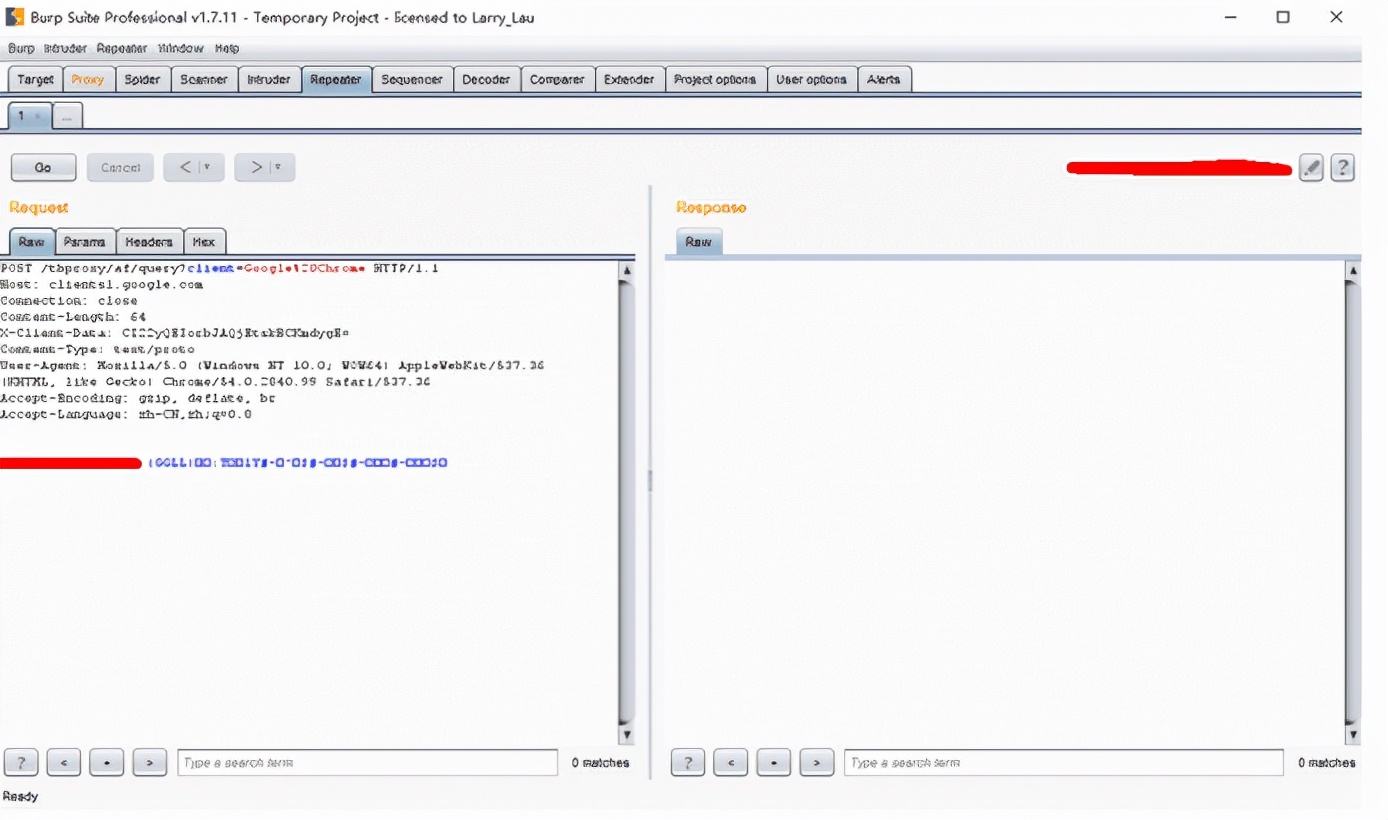Screen dimensions: 1388x820
Task: Select the request Hex tab
Action: coord(204,242)
